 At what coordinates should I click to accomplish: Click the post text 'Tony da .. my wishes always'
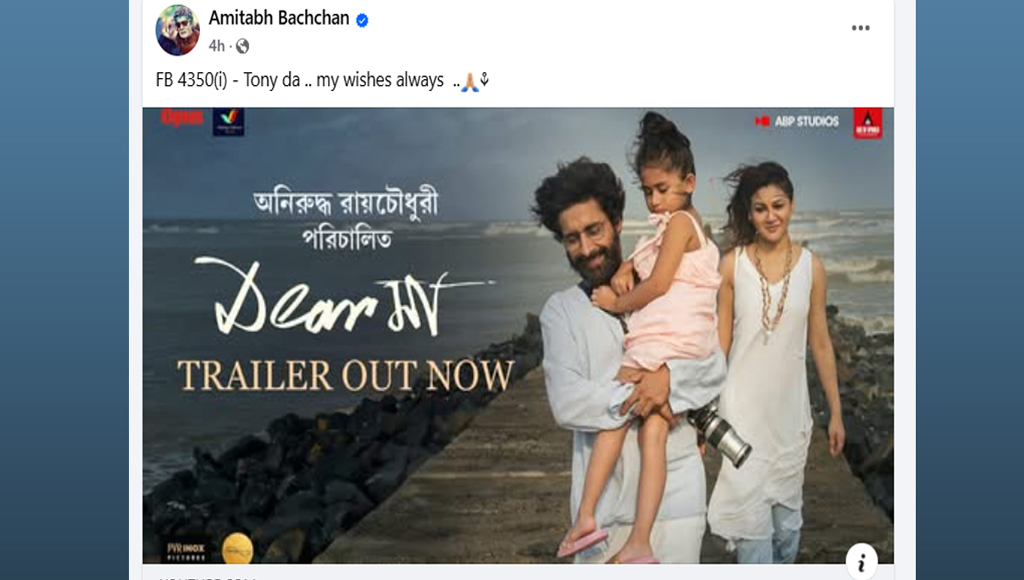[x=344, y=80]
